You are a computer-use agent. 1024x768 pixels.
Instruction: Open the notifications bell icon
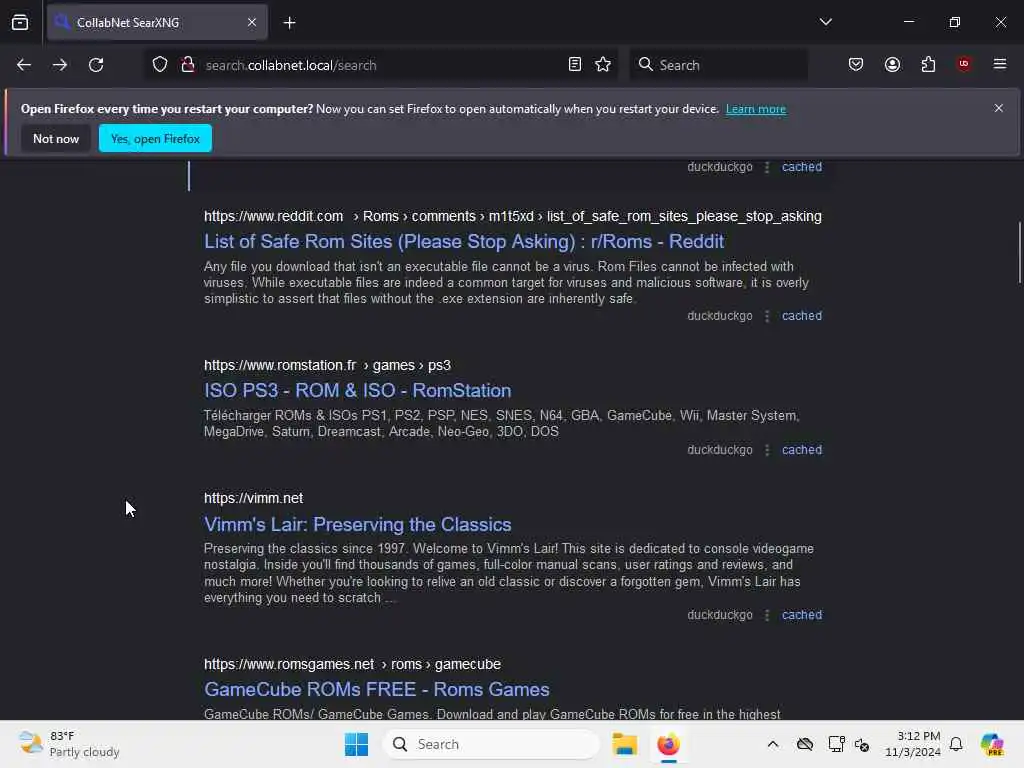956,744
